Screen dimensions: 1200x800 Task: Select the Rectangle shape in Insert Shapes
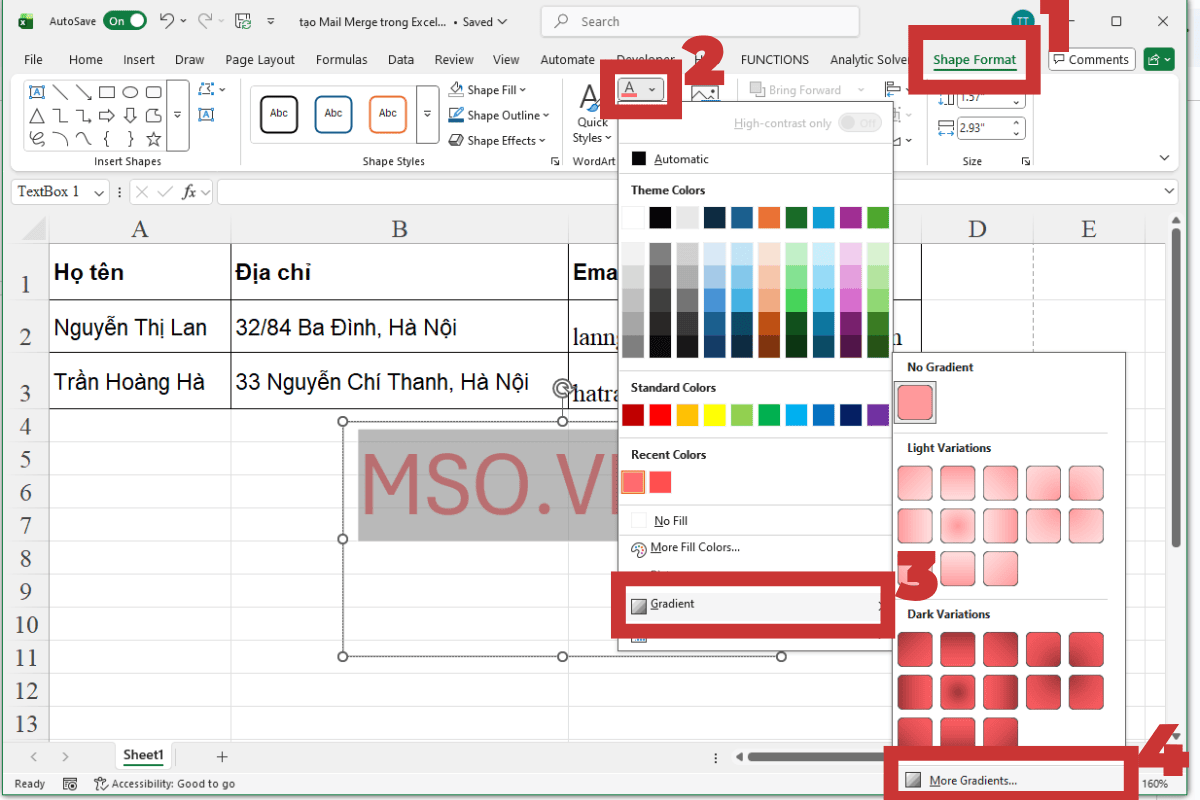click(107, 92)
